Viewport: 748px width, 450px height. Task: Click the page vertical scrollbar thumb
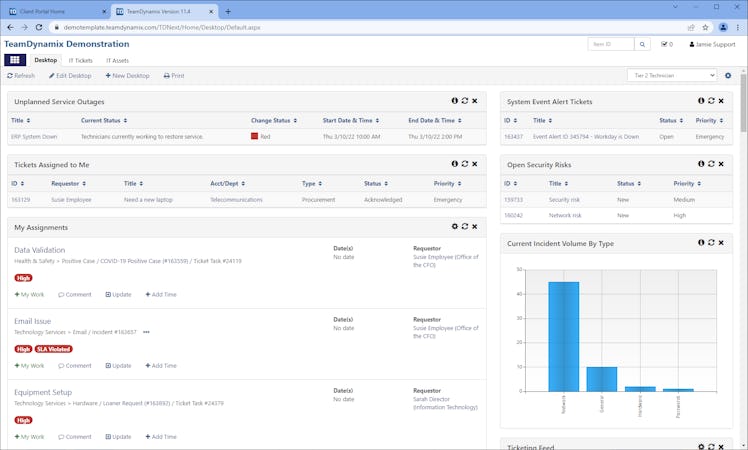click(x=743, y=103)
